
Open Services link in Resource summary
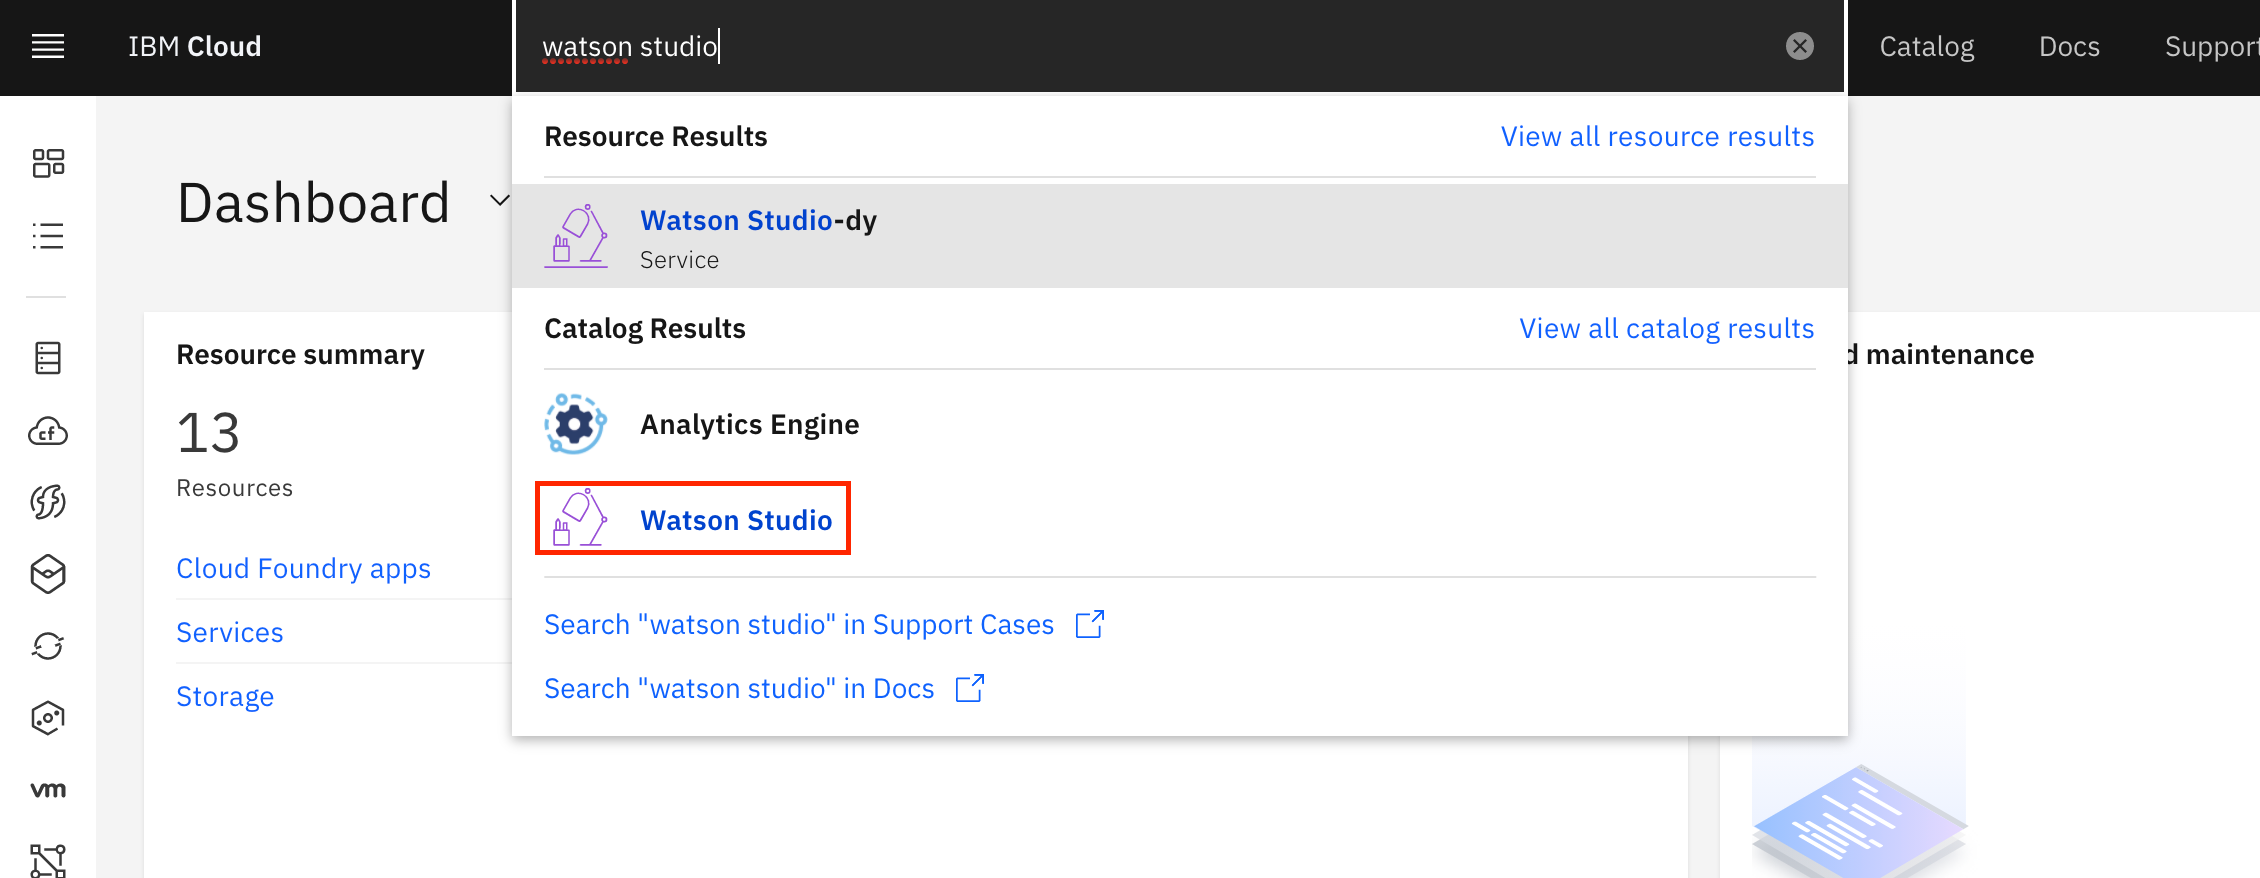point(230,632)
